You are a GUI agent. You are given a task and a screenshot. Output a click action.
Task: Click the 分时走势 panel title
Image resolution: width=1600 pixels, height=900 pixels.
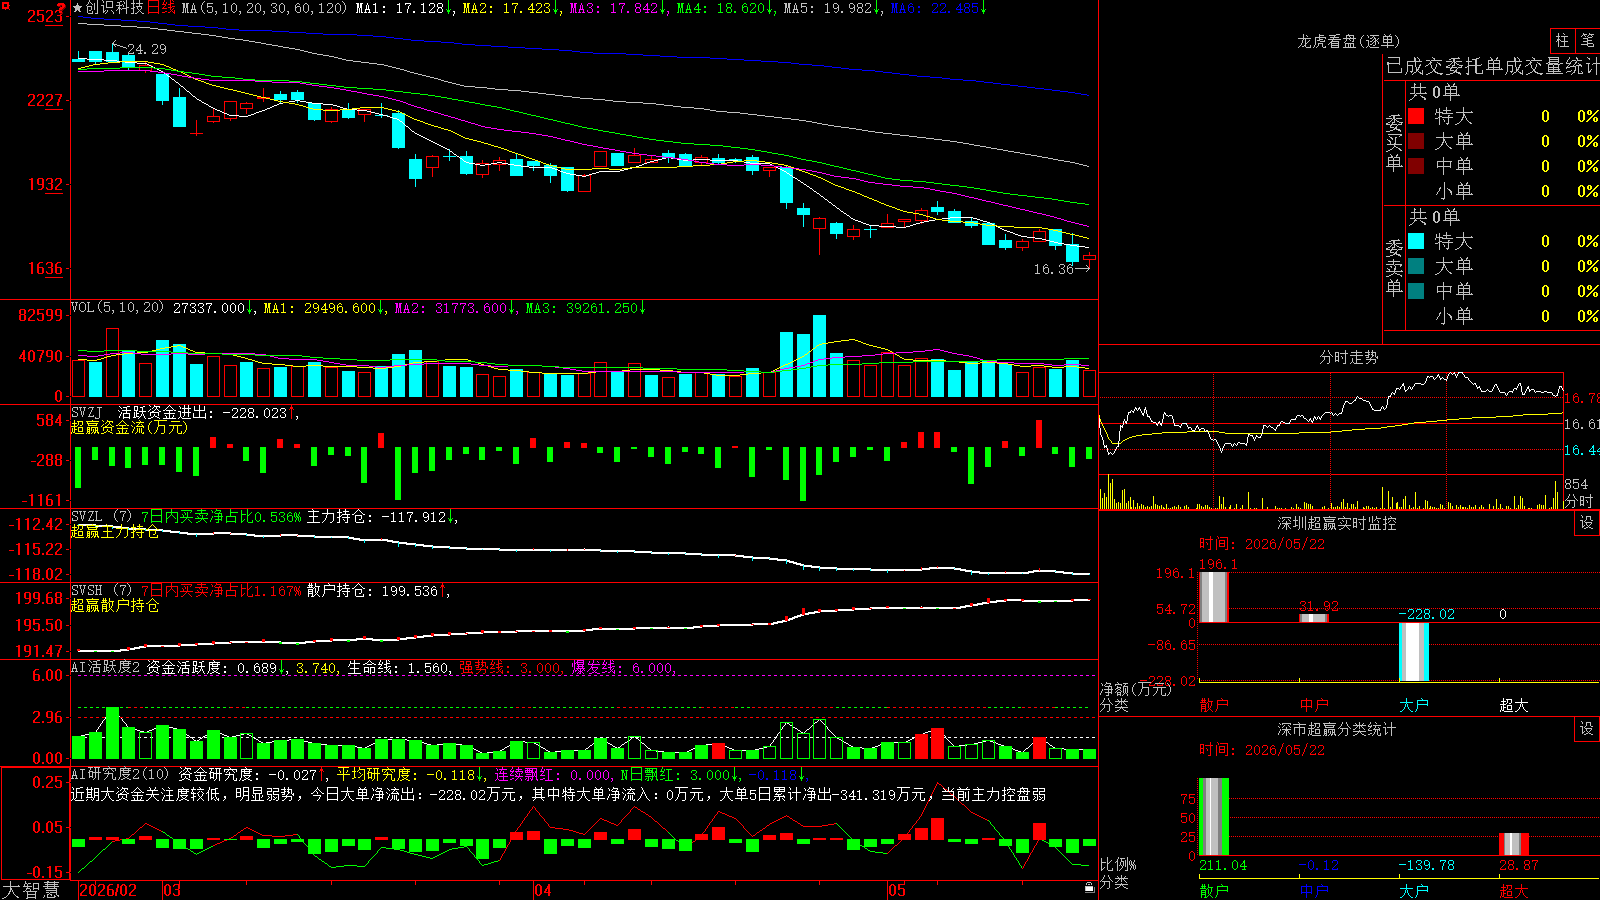[x=1348, y=357]
